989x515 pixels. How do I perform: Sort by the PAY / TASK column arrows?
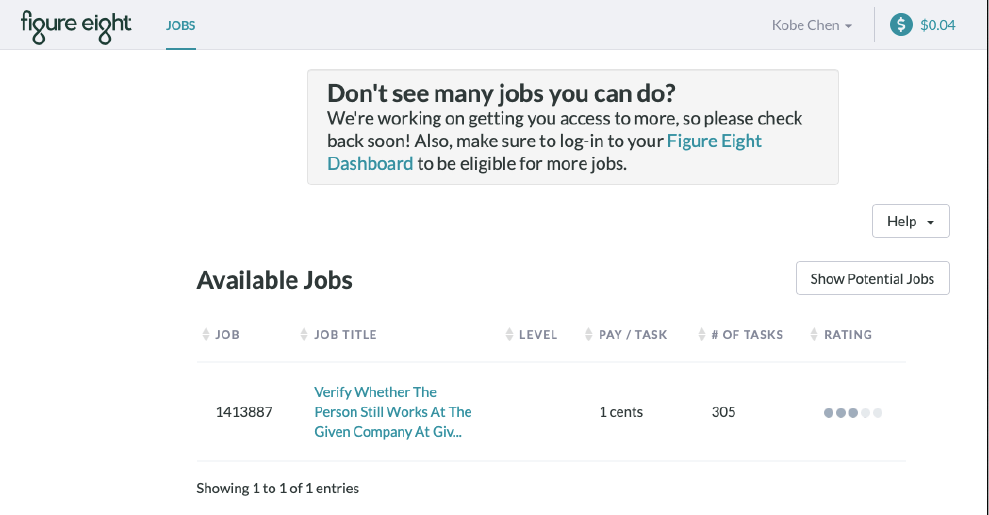[x=588, y=335]
